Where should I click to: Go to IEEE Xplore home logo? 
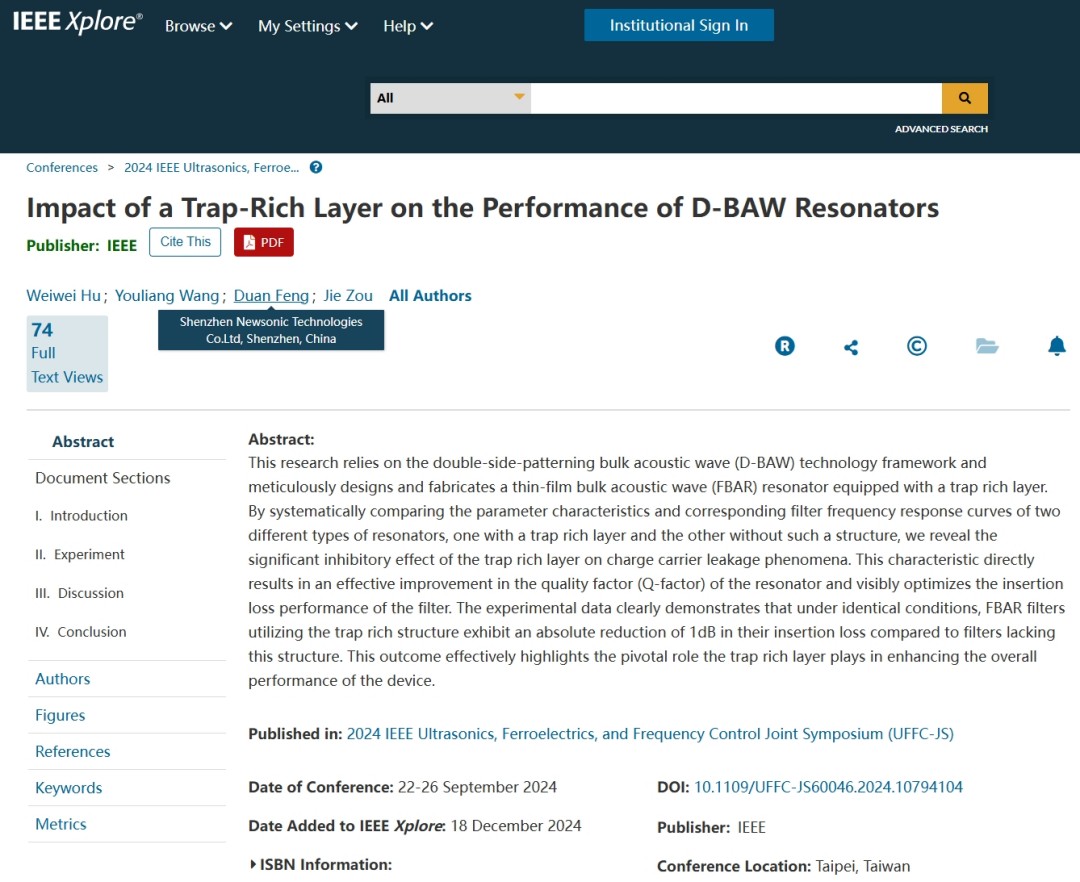point(77,24)
